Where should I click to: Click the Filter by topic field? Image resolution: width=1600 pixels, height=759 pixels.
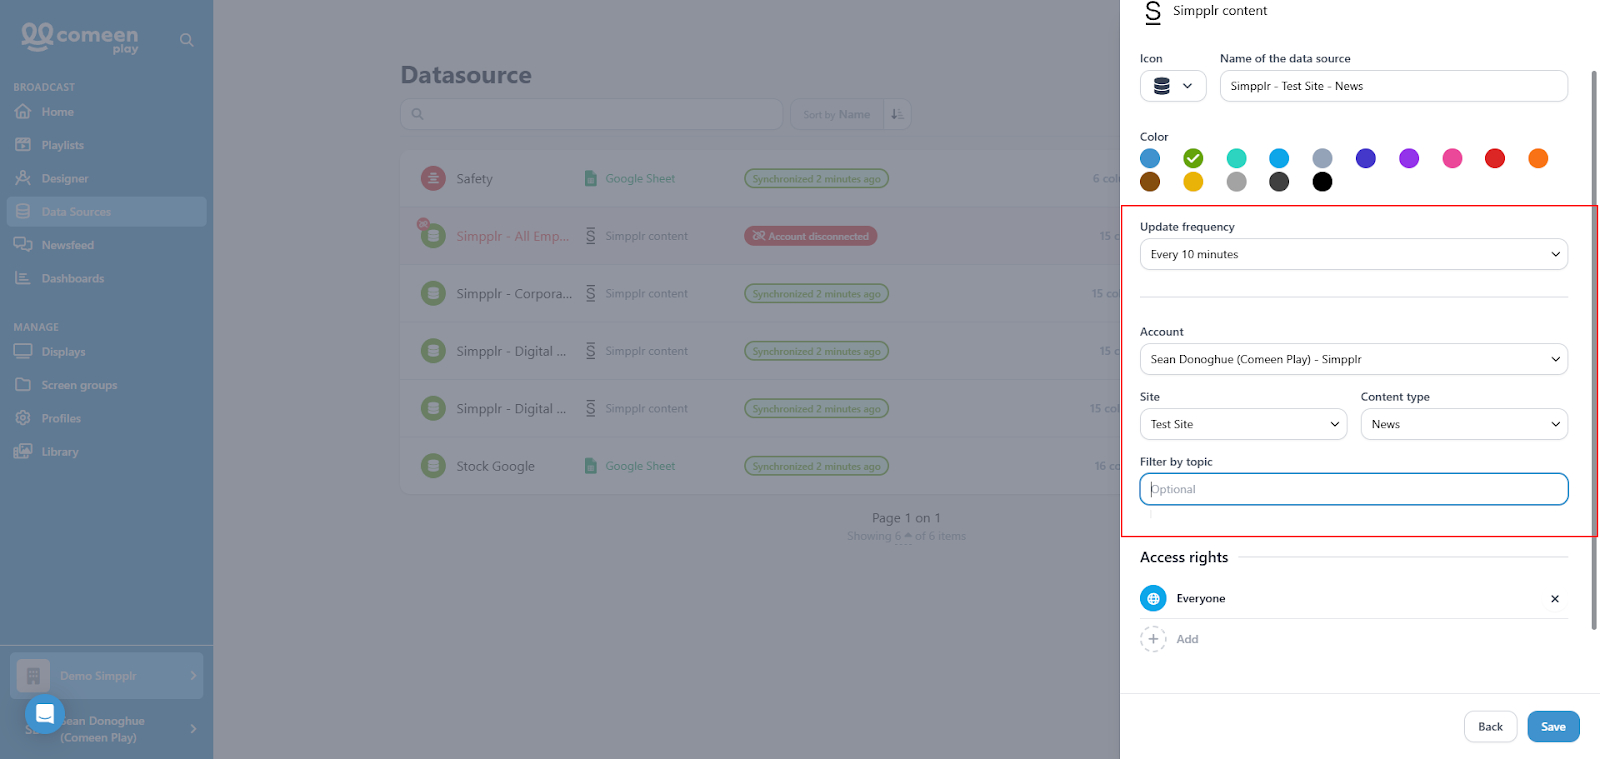(1354, 489)
